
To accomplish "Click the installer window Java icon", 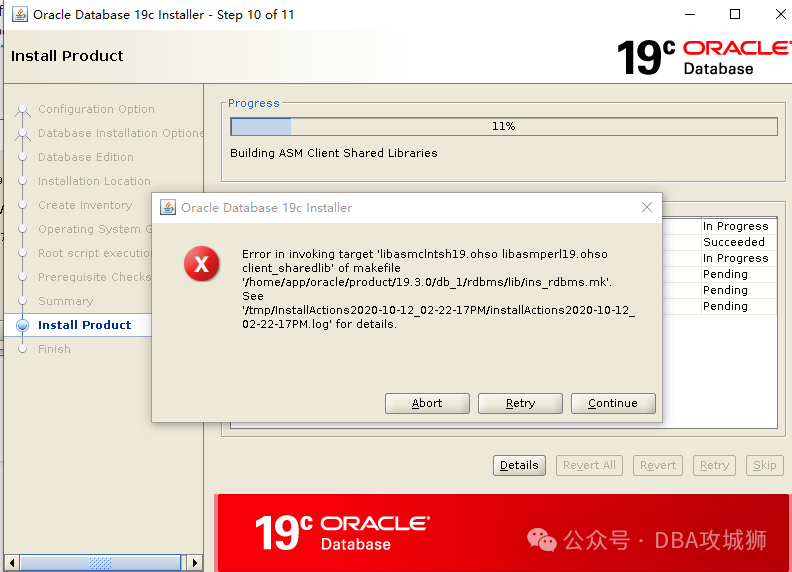I will pyautogui.click(x=20, y=14).
